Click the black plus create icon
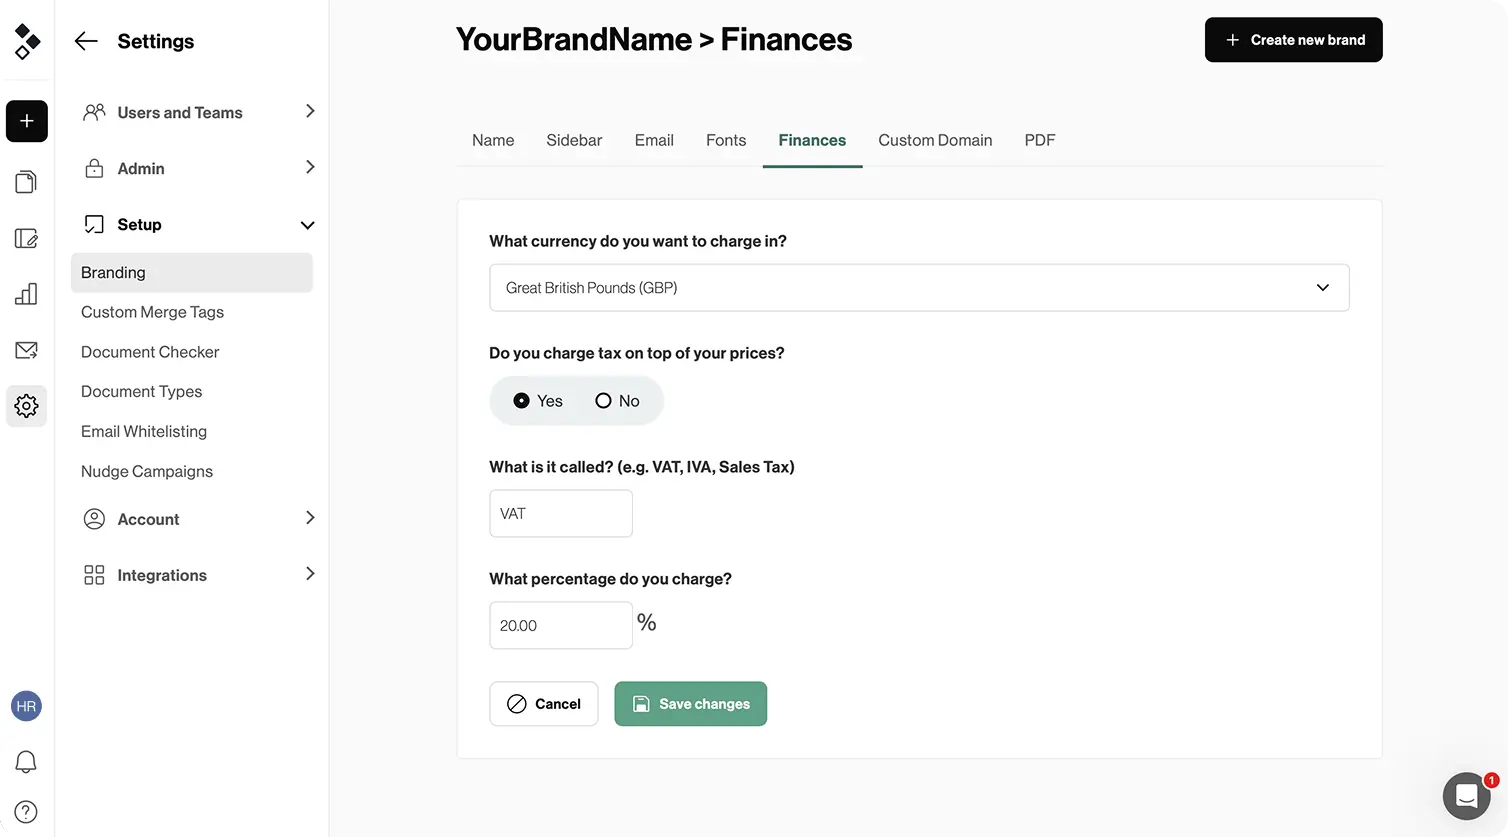The width and height of the screenshot is (1508, 837). [27, 121]
